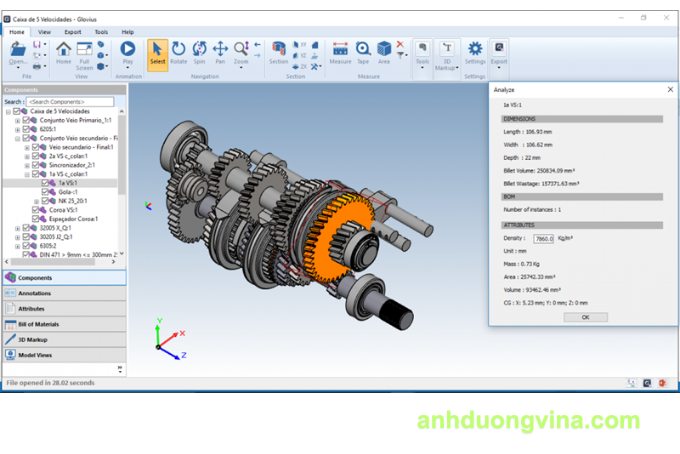Click the Density value input field
680x454 pixels.
(544, 239)
